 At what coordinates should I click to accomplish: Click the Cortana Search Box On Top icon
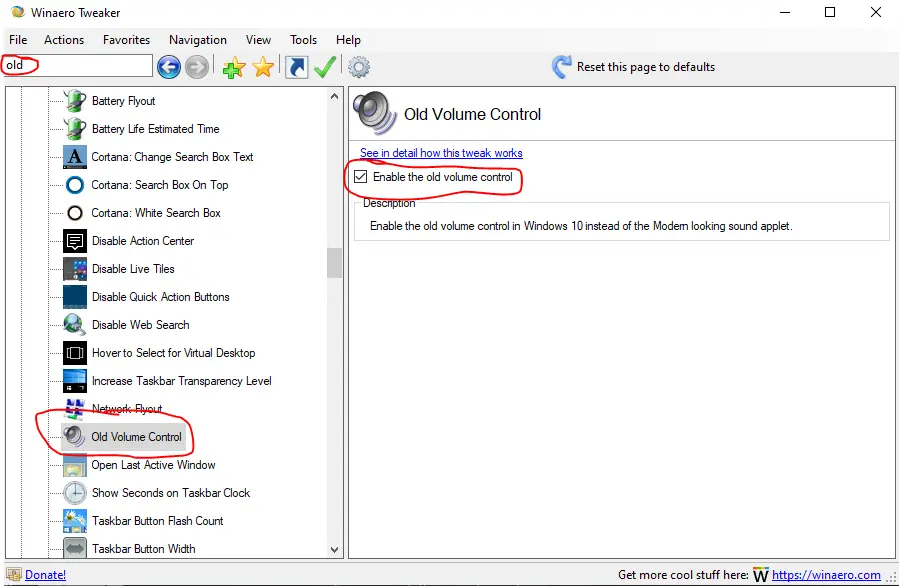(75, 185)
